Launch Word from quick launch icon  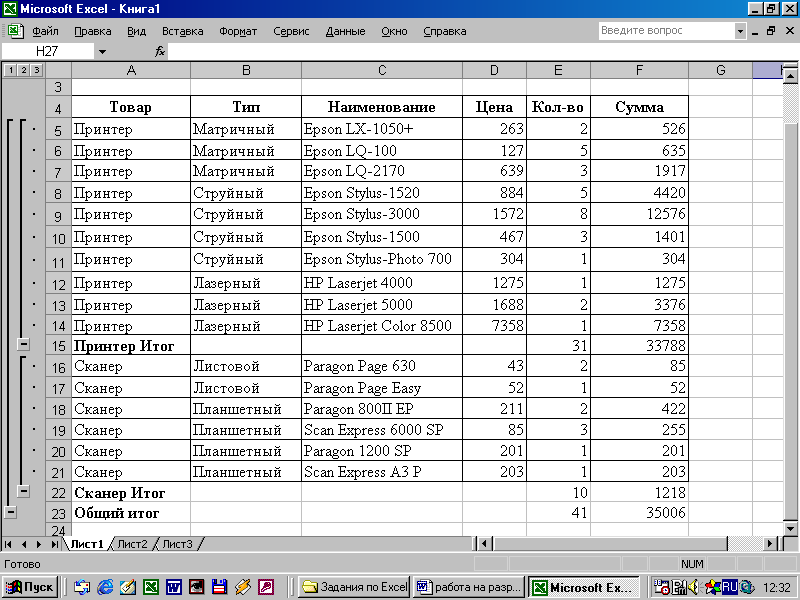point(173,587)
